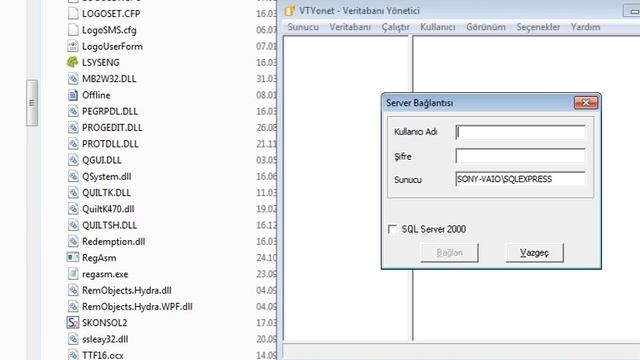Click the VTYonet title bar app icon
The image size is (640, 360).
click(290, 11)
